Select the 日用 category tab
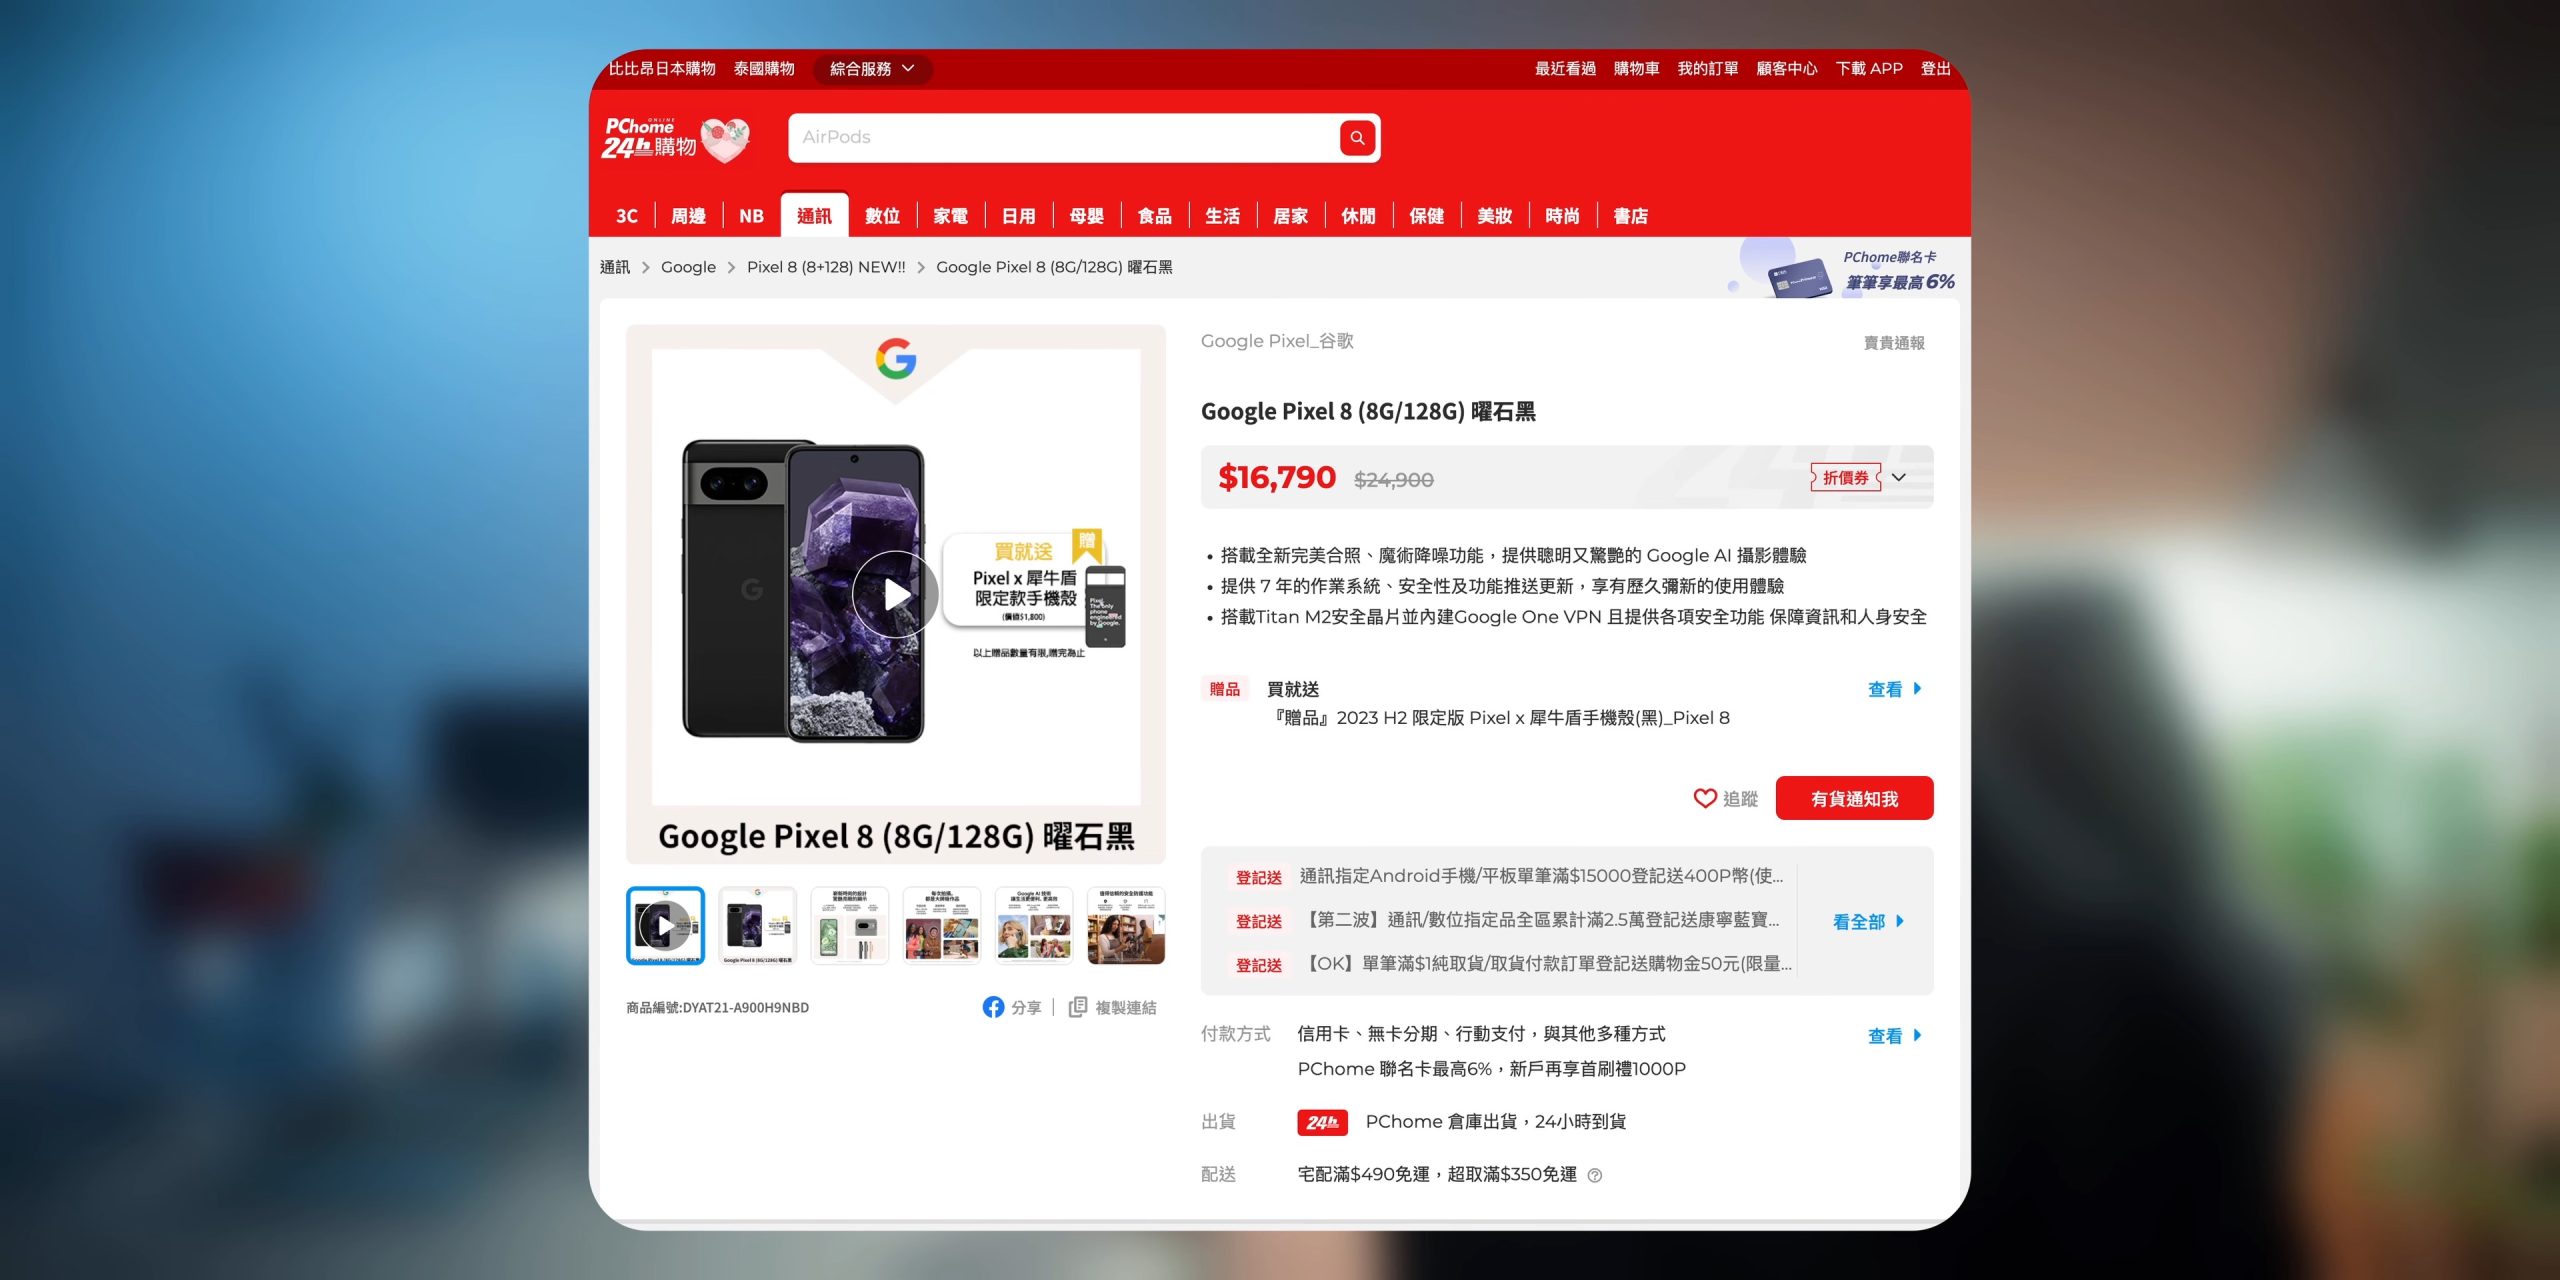Screen dimensions: 2560x1280 click(1018, 216)
